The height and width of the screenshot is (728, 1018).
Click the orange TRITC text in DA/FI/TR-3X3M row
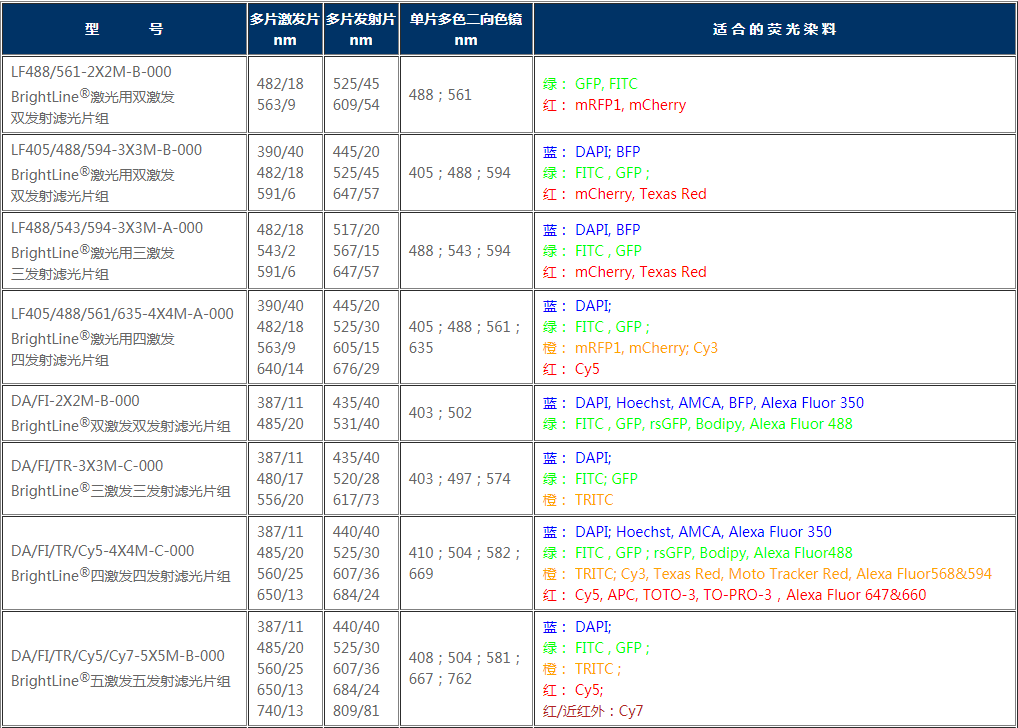click(x=594, y=500)
